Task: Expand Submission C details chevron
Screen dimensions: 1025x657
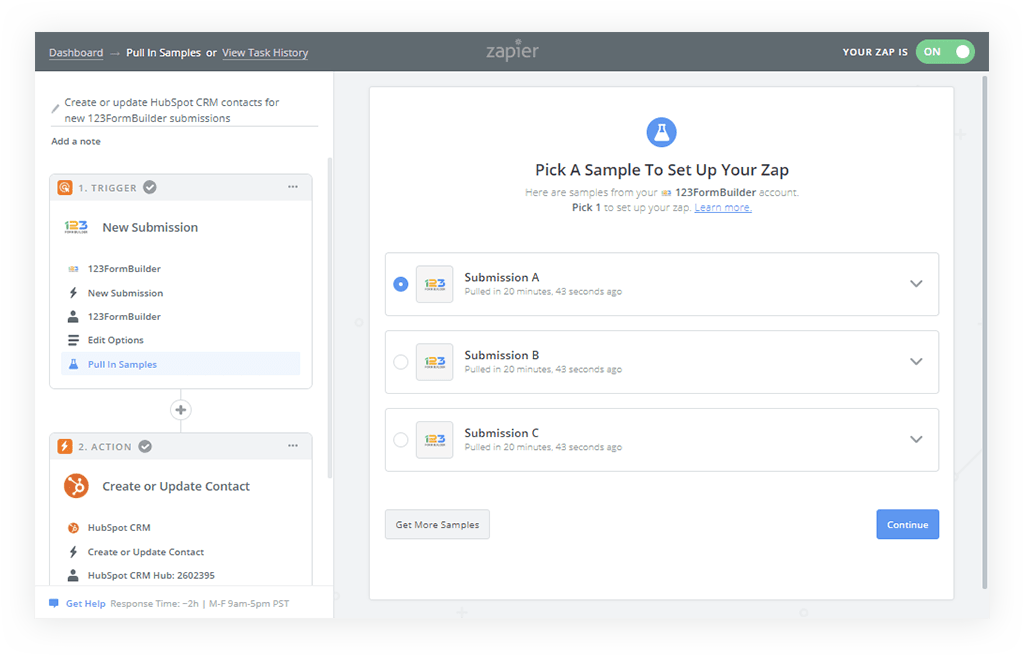Action: tap(916, 439)
